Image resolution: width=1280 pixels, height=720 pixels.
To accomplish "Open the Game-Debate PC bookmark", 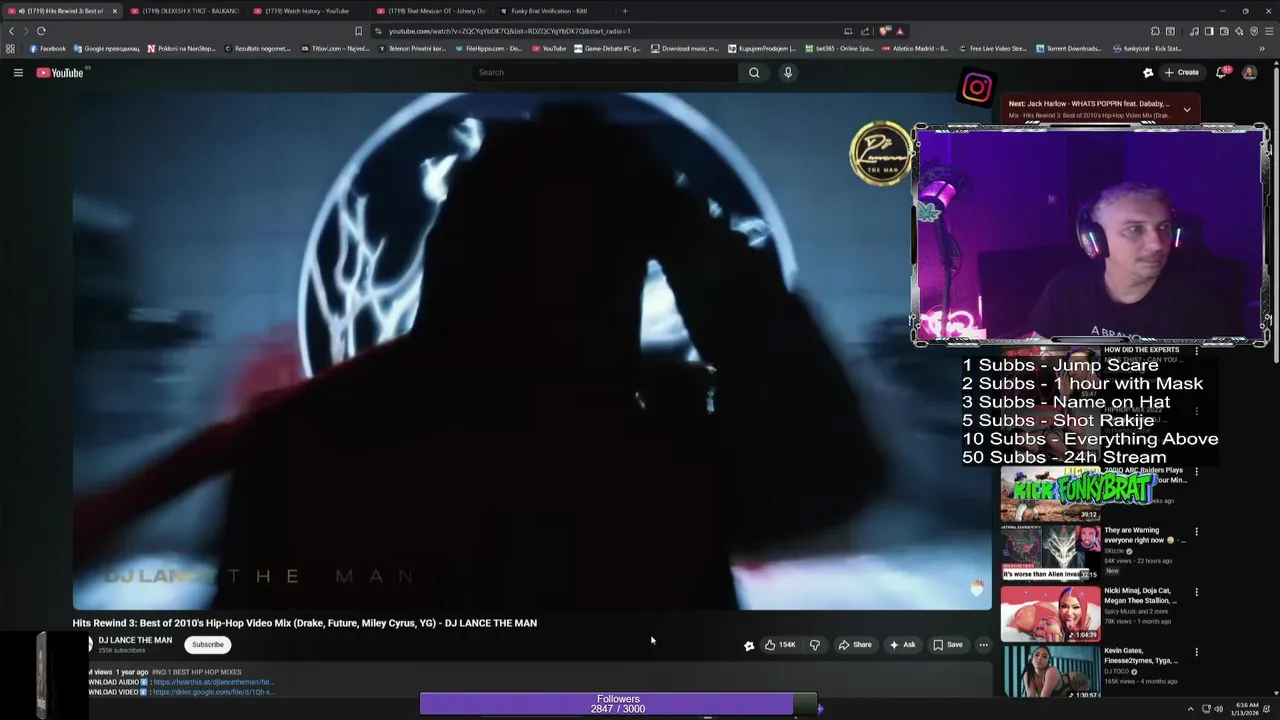I will [x=607, y=48].
